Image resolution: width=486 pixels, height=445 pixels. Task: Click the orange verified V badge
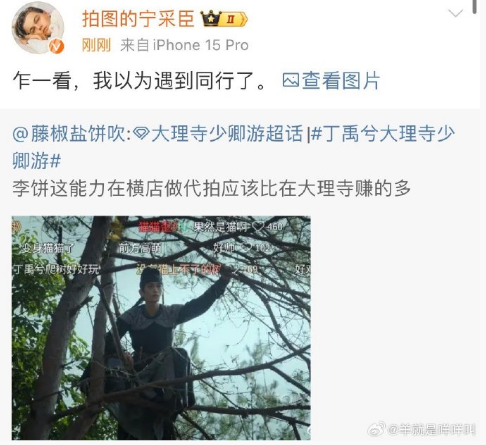pos(56,47)
